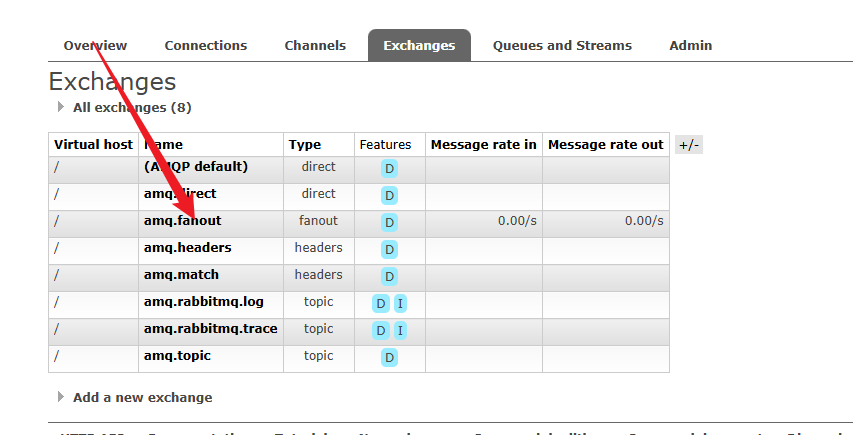Click the Features column header
Screen dimensions: 853x435
coord(385,145)
